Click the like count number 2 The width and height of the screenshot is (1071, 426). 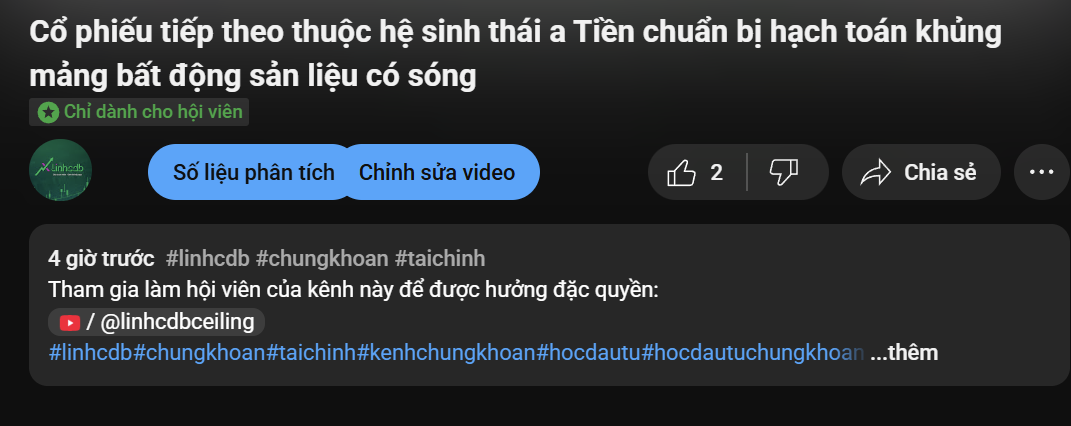pyautogui.click(x=716, y=173)
